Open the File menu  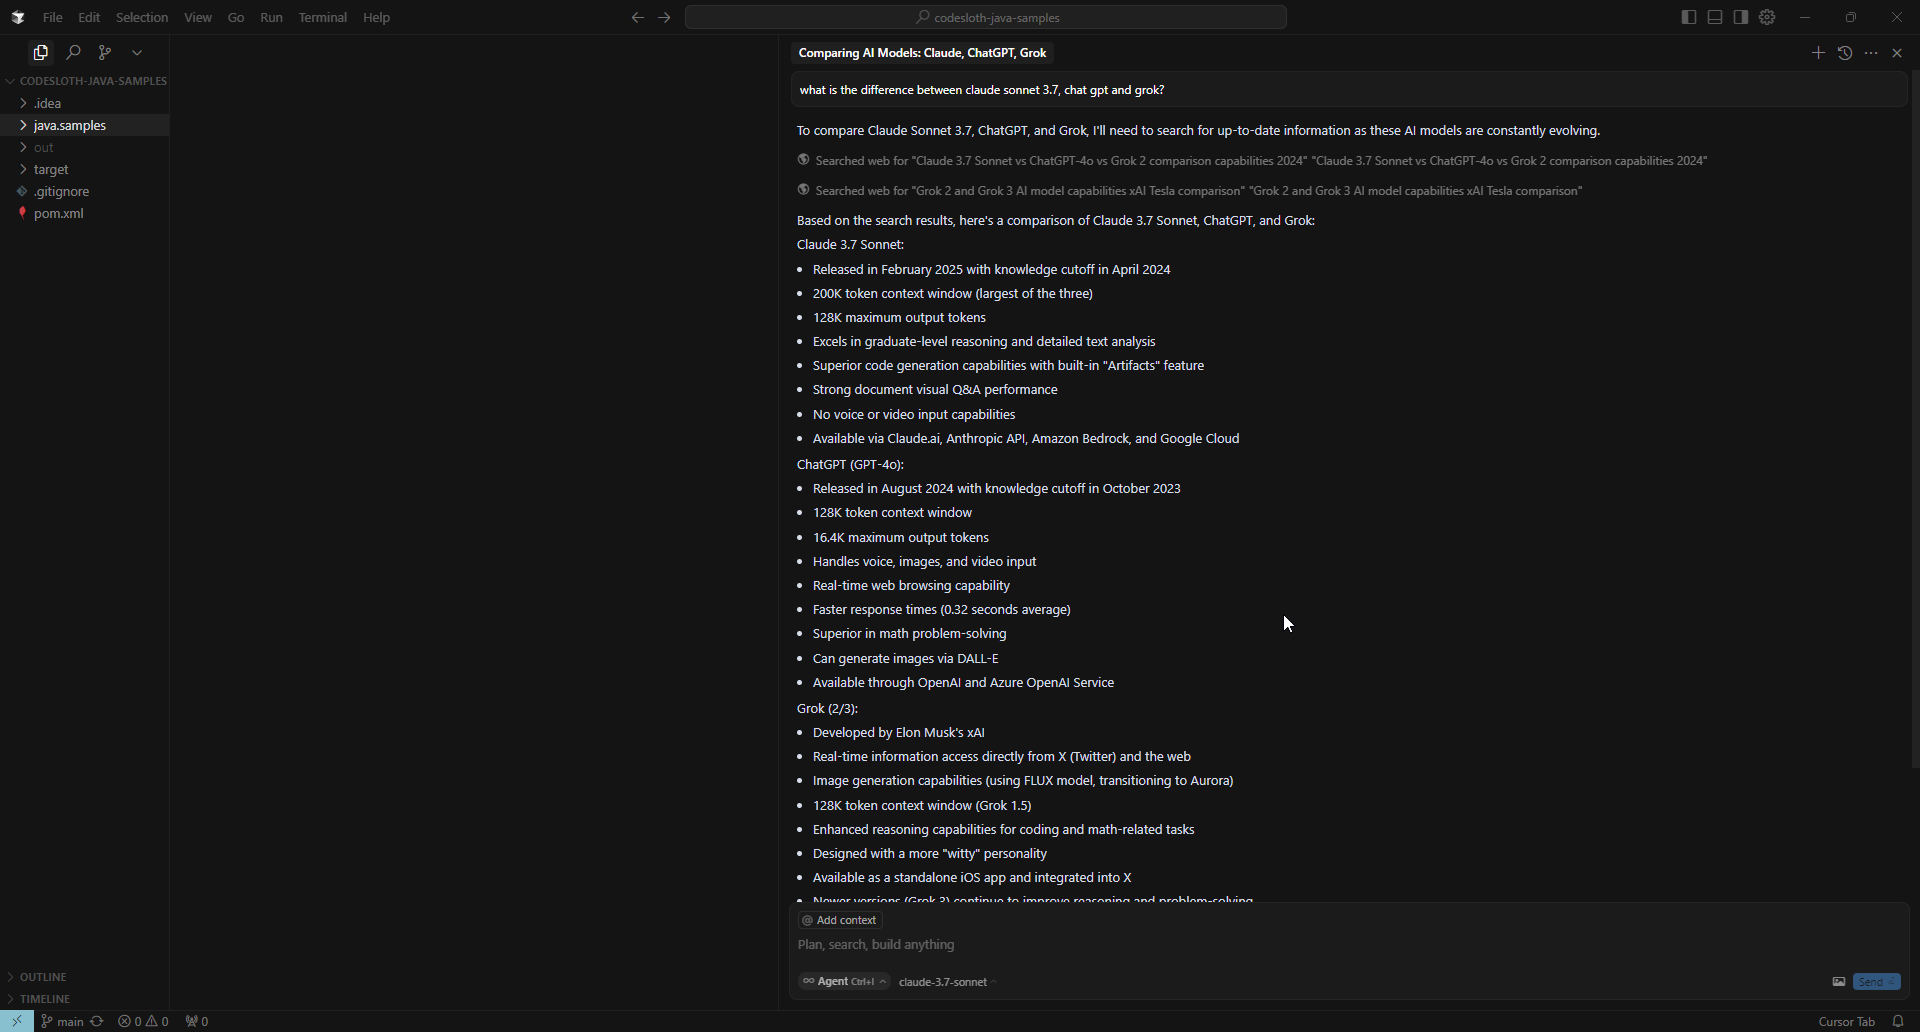[52, 17]
